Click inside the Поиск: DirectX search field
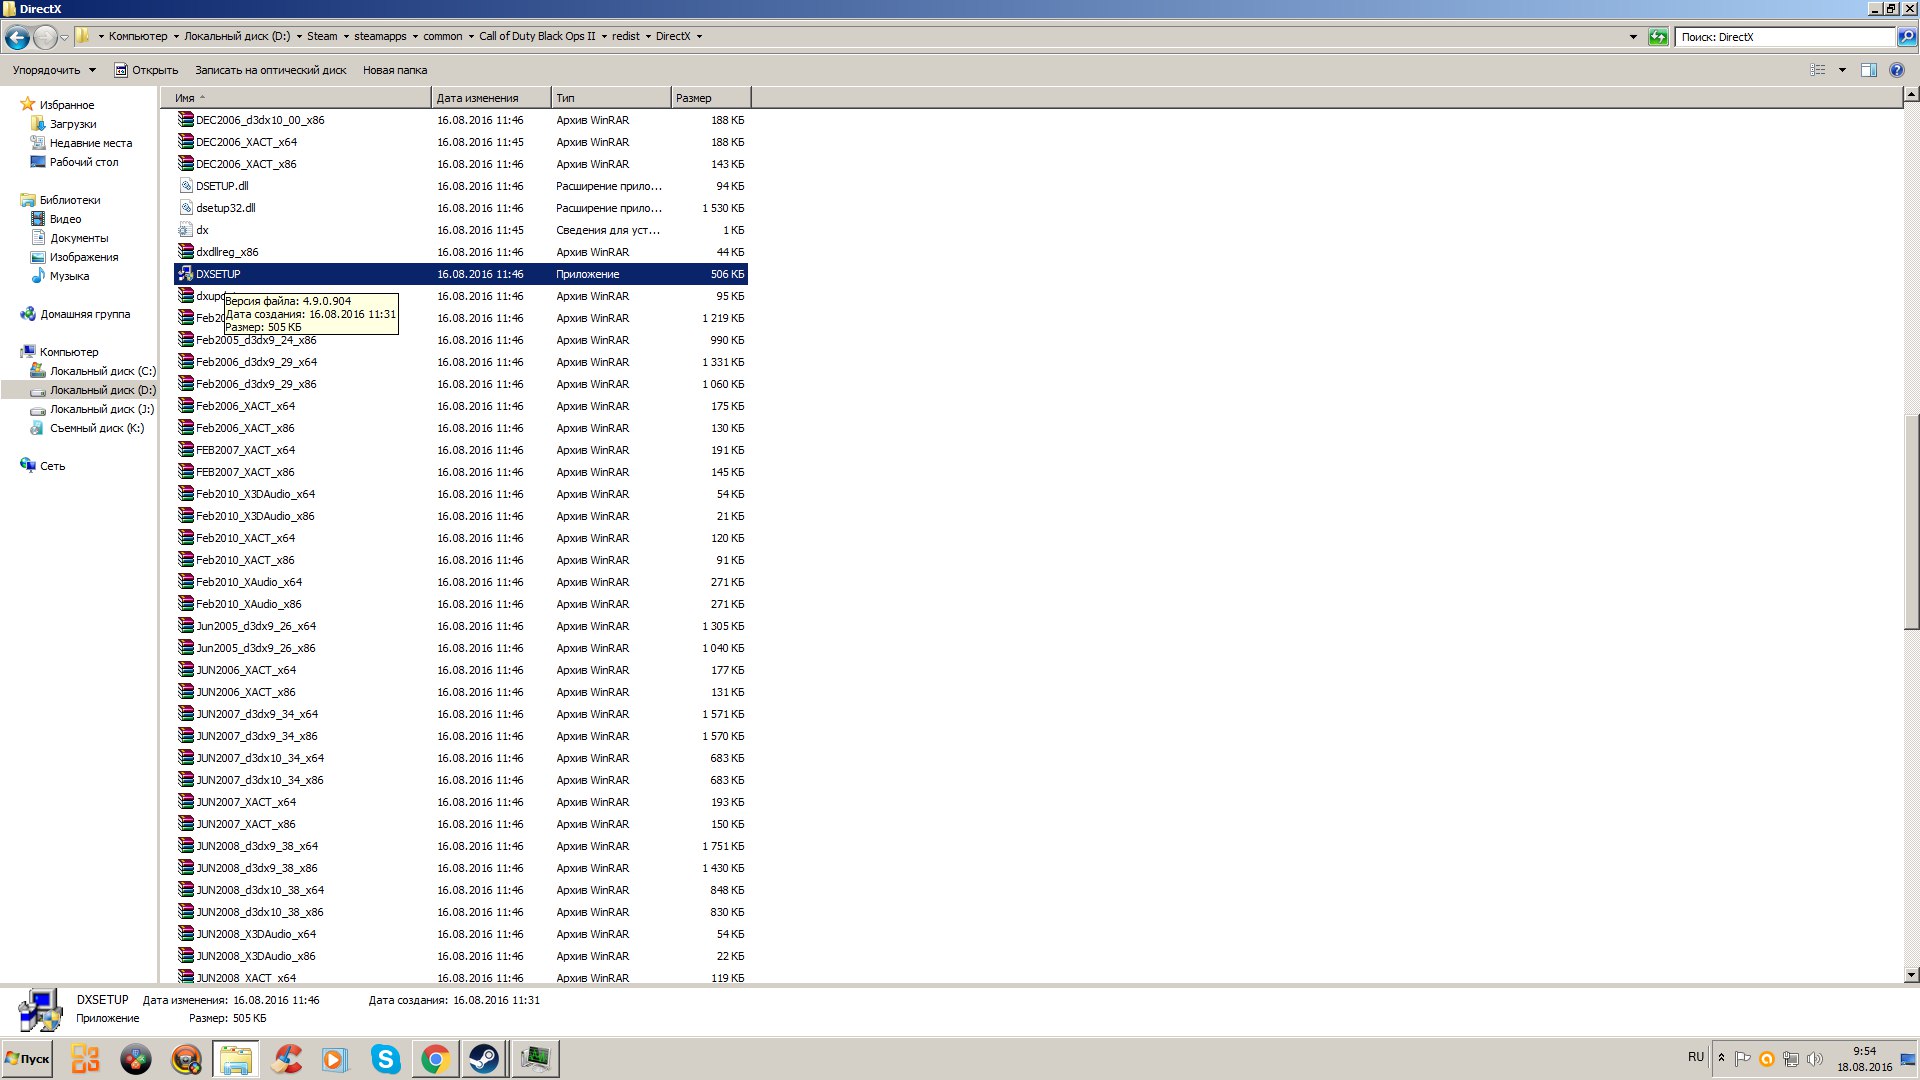The image size is (1920, 1080). (1785, 37)
